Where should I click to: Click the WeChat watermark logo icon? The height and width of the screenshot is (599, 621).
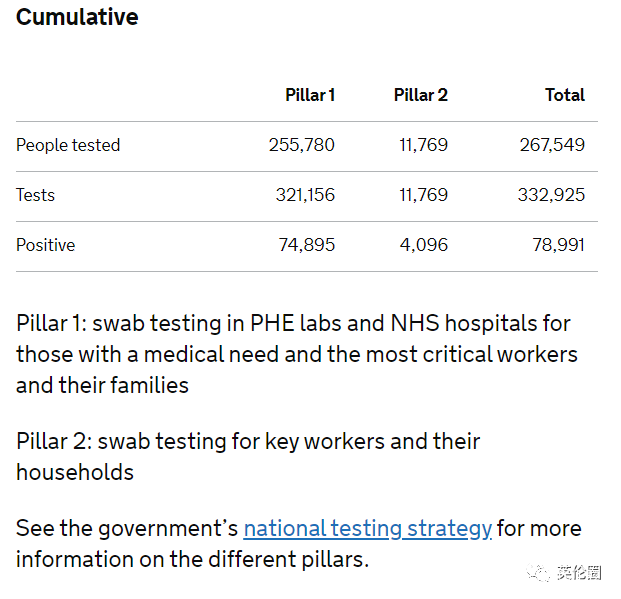click(x=539, y=573)
